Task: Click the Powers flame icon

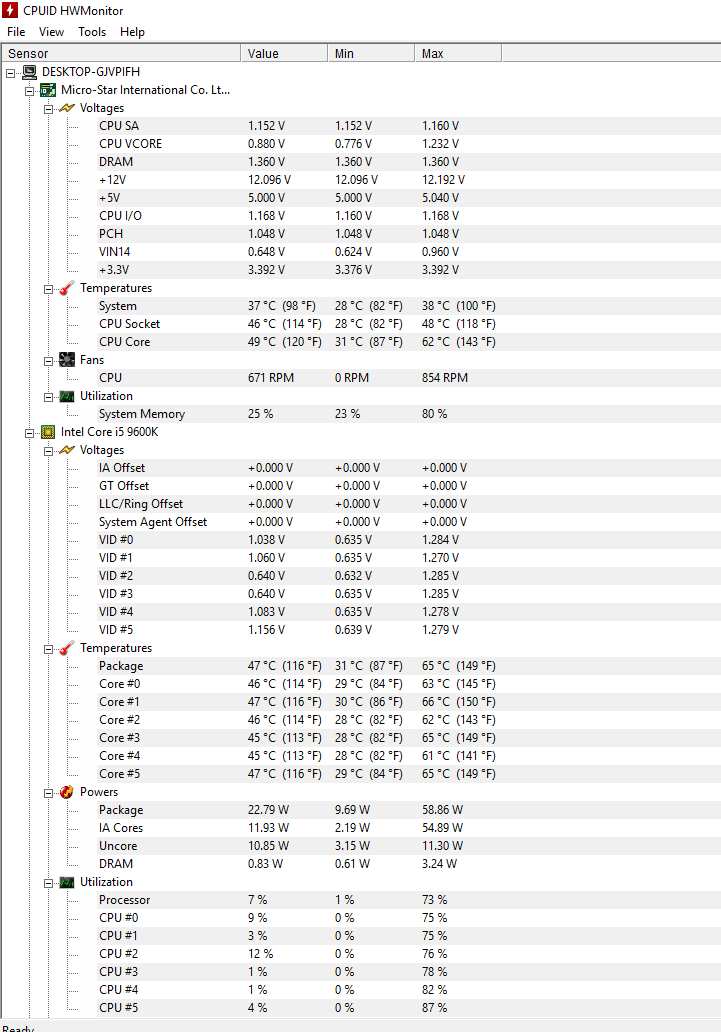Action: click(67, 792)
